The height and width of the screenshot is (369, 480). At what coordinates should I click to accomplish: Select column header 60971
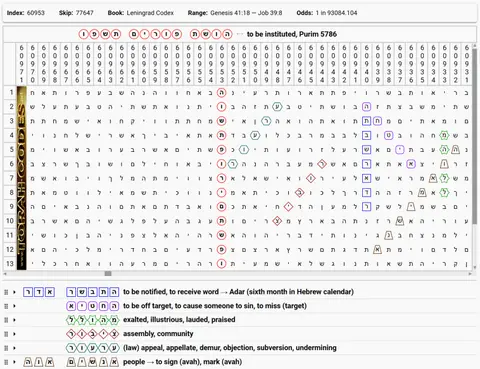click(21, 64)
